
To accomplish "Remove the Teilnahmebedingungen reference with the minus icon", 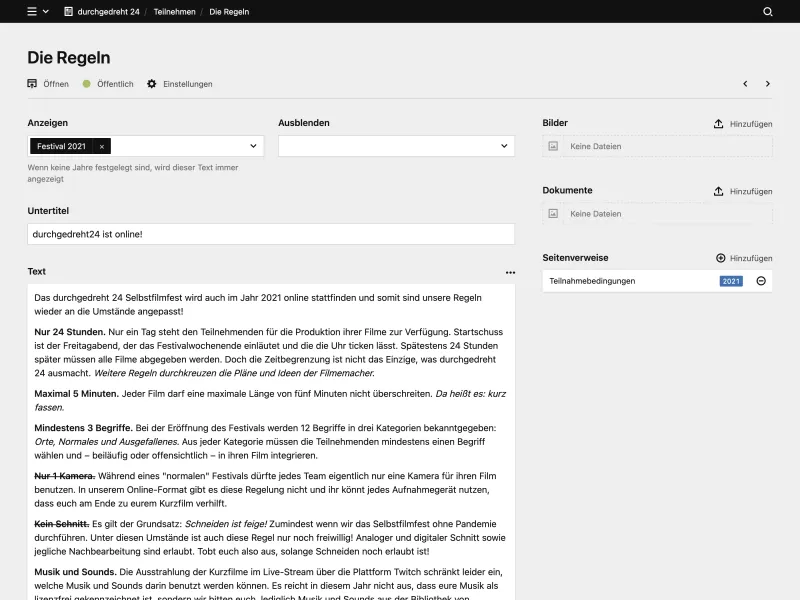I will click(761, 281).
